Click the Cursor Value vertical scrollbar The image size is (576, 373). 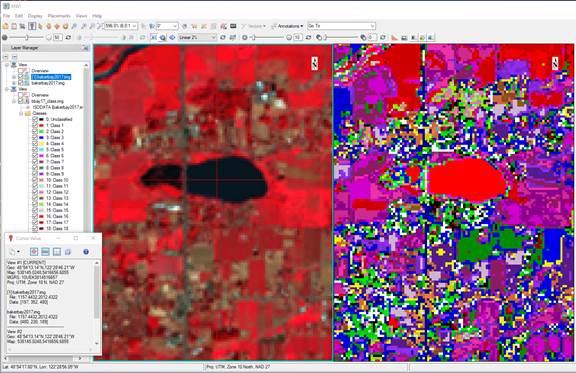[97, 303]
